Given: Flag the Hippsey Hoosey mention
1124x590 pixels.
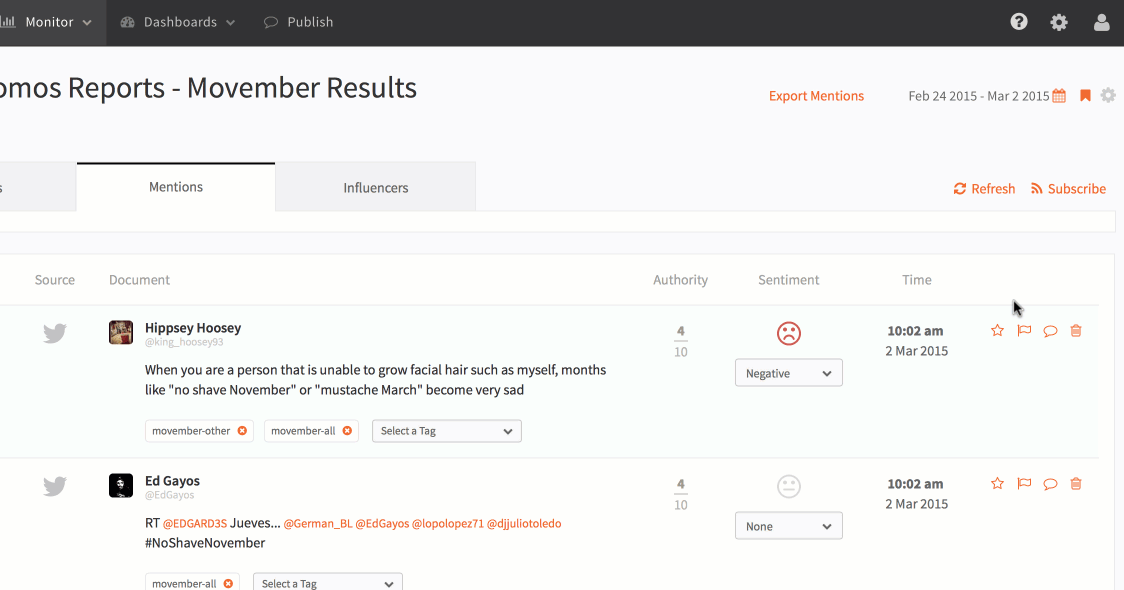Looking at the screenshot, I should click(x=1024, y=331).
